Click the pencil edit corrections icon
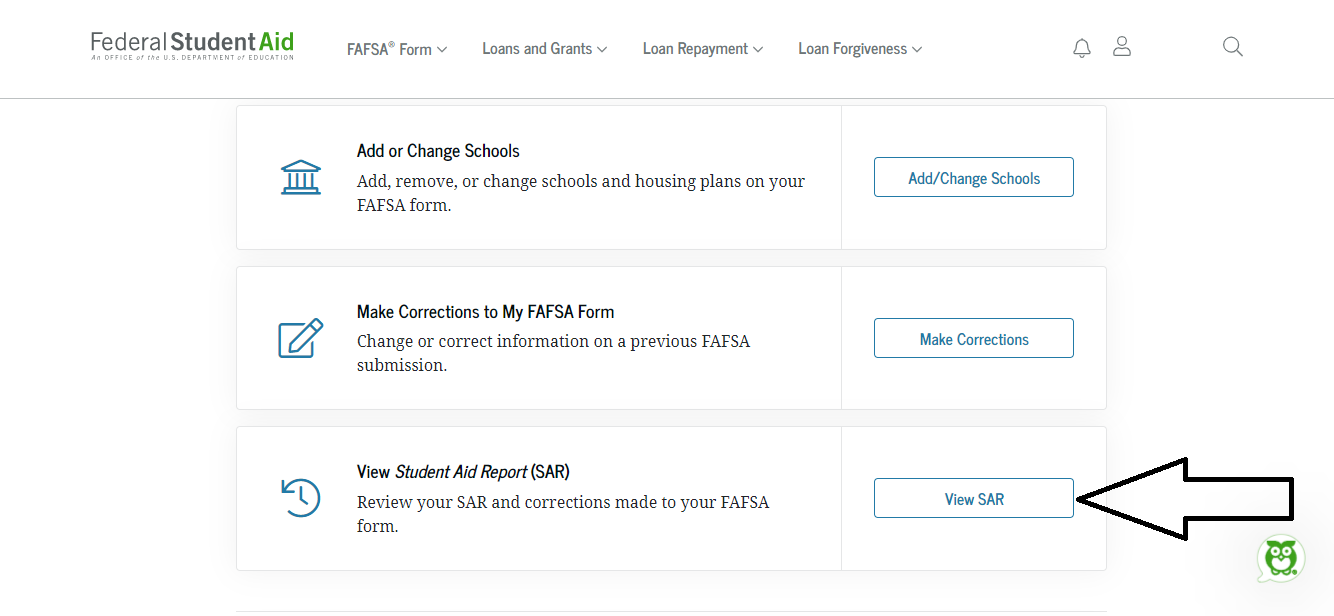The width and height of the screenshot is (1334, 616). (x=301, y=338)
